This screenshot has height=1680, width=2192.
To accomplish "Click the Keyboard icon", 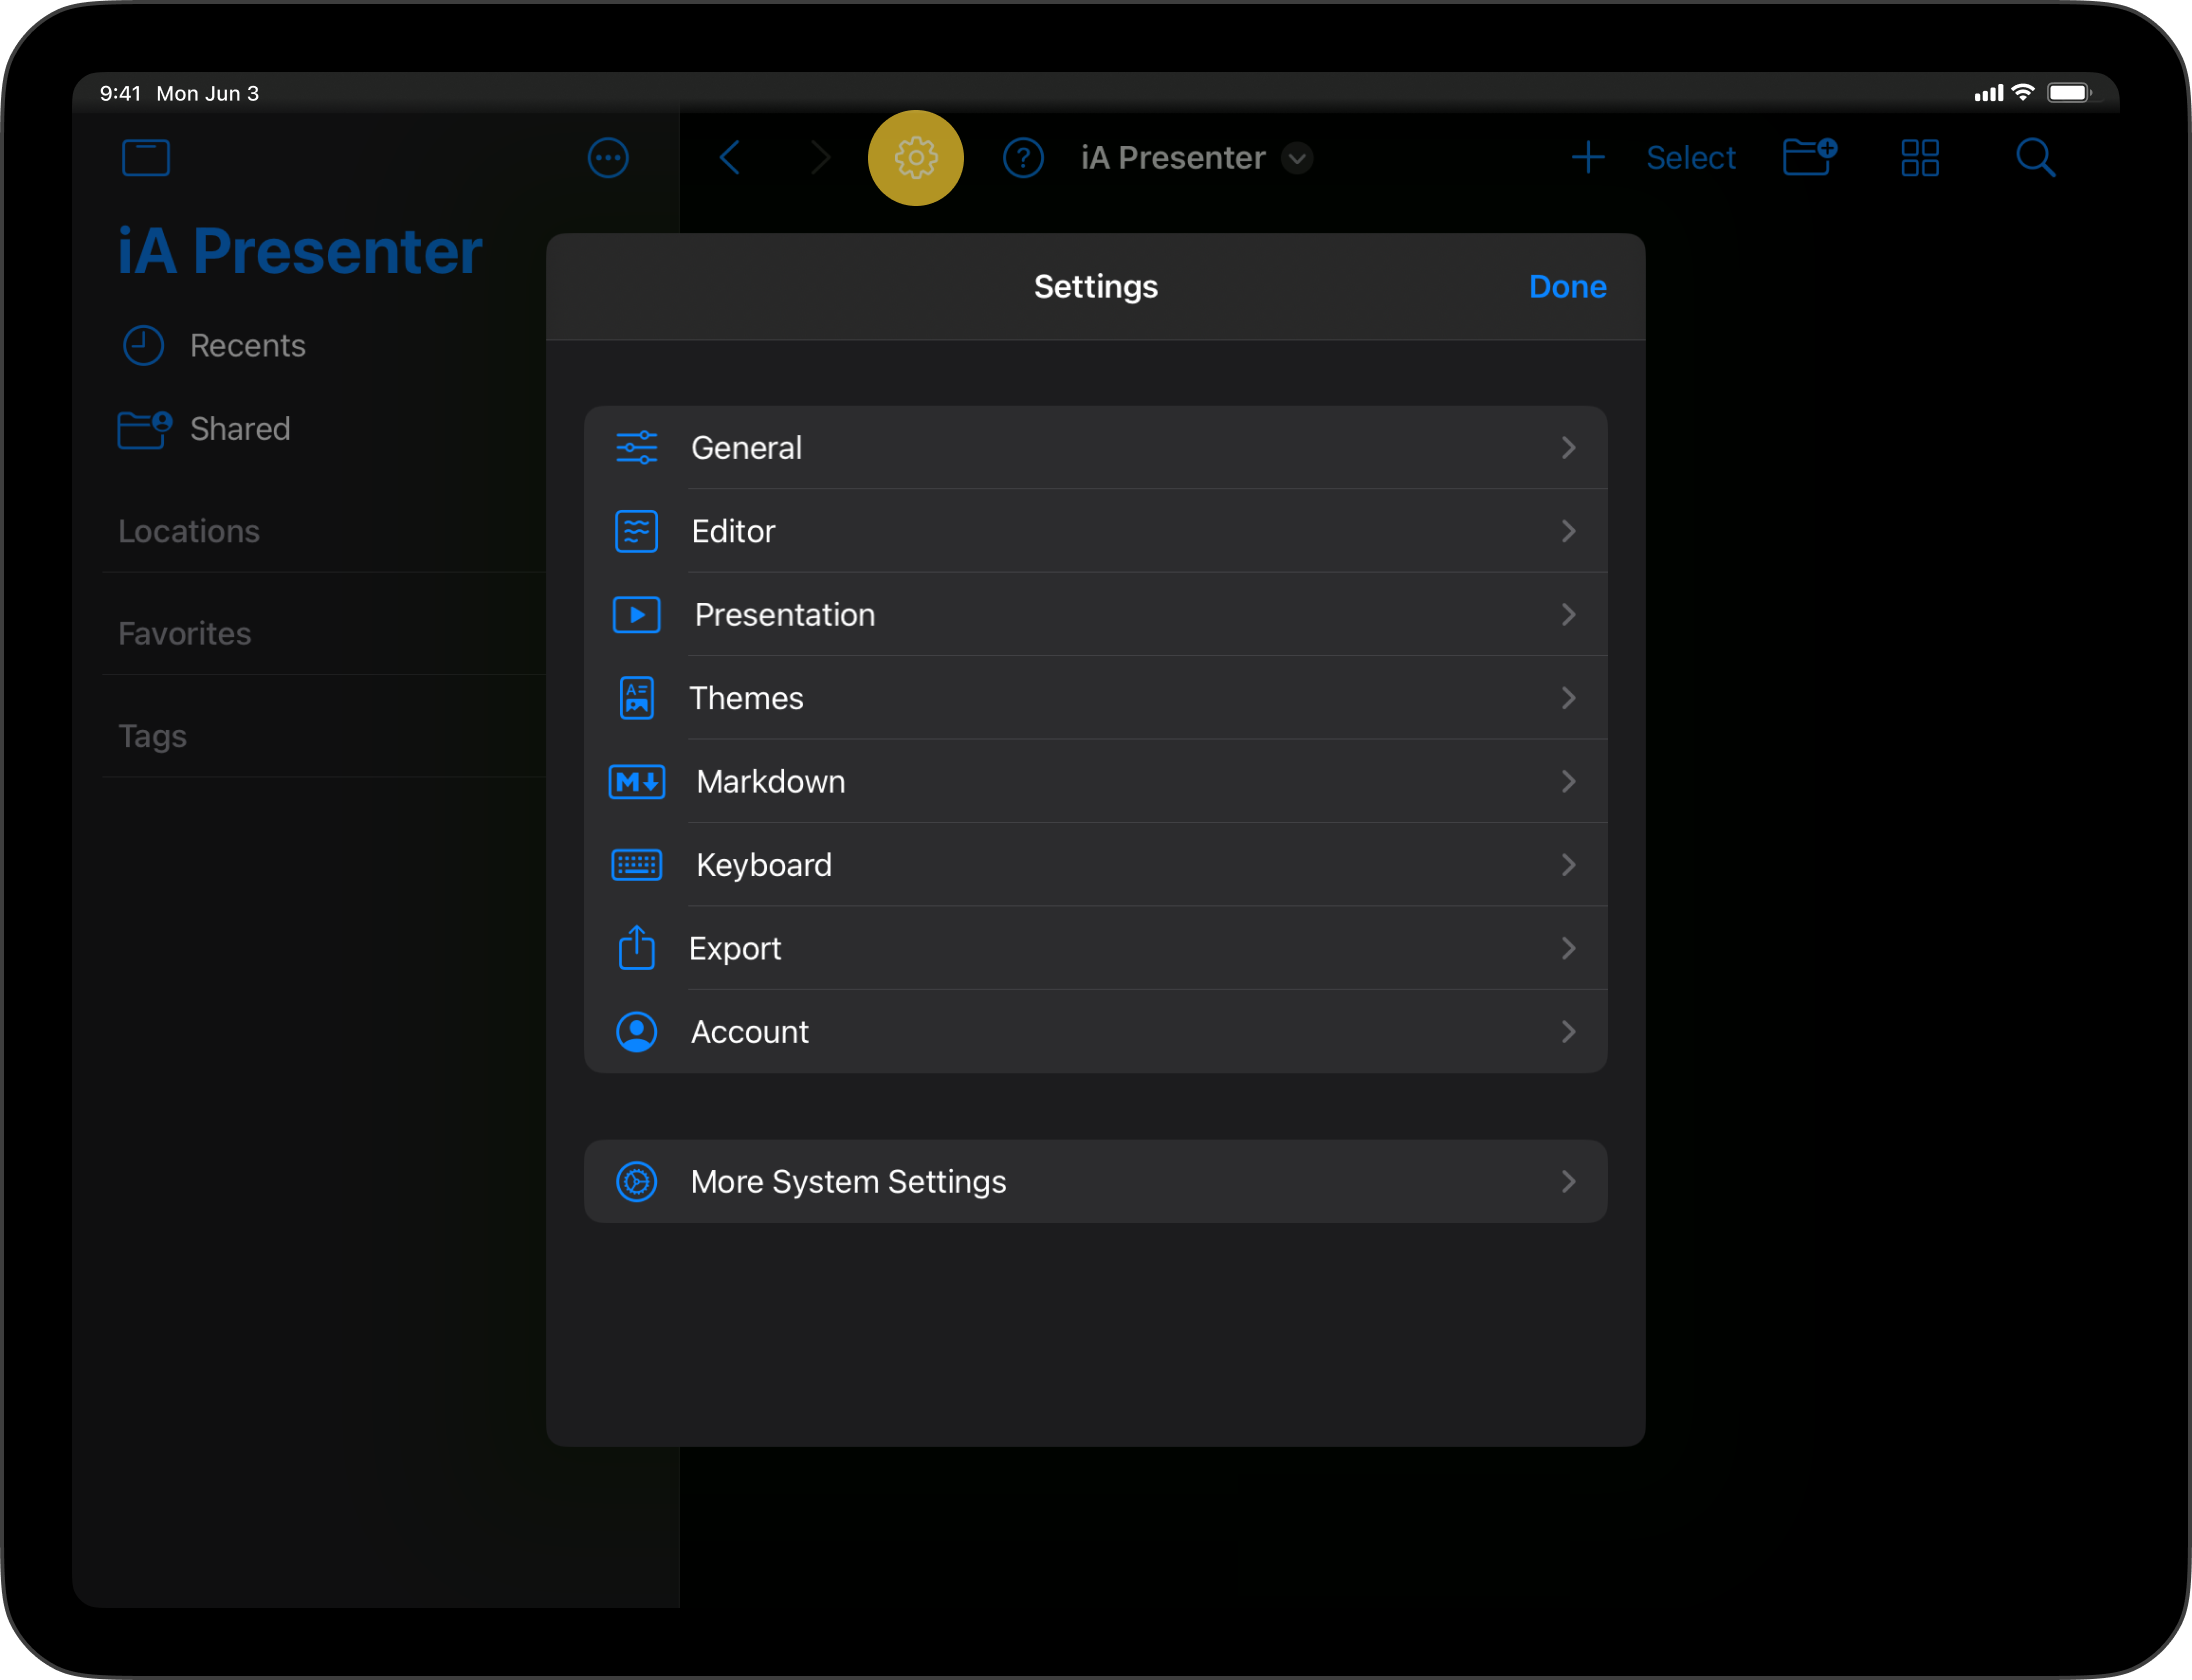I will (x=637, y=865).
